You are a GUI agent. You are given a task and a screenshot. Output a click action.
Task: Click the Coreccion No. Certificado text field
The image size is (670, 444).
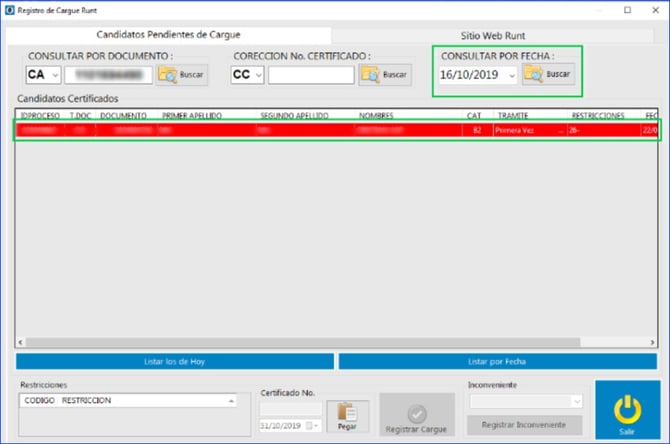click(x=311, y=75)
